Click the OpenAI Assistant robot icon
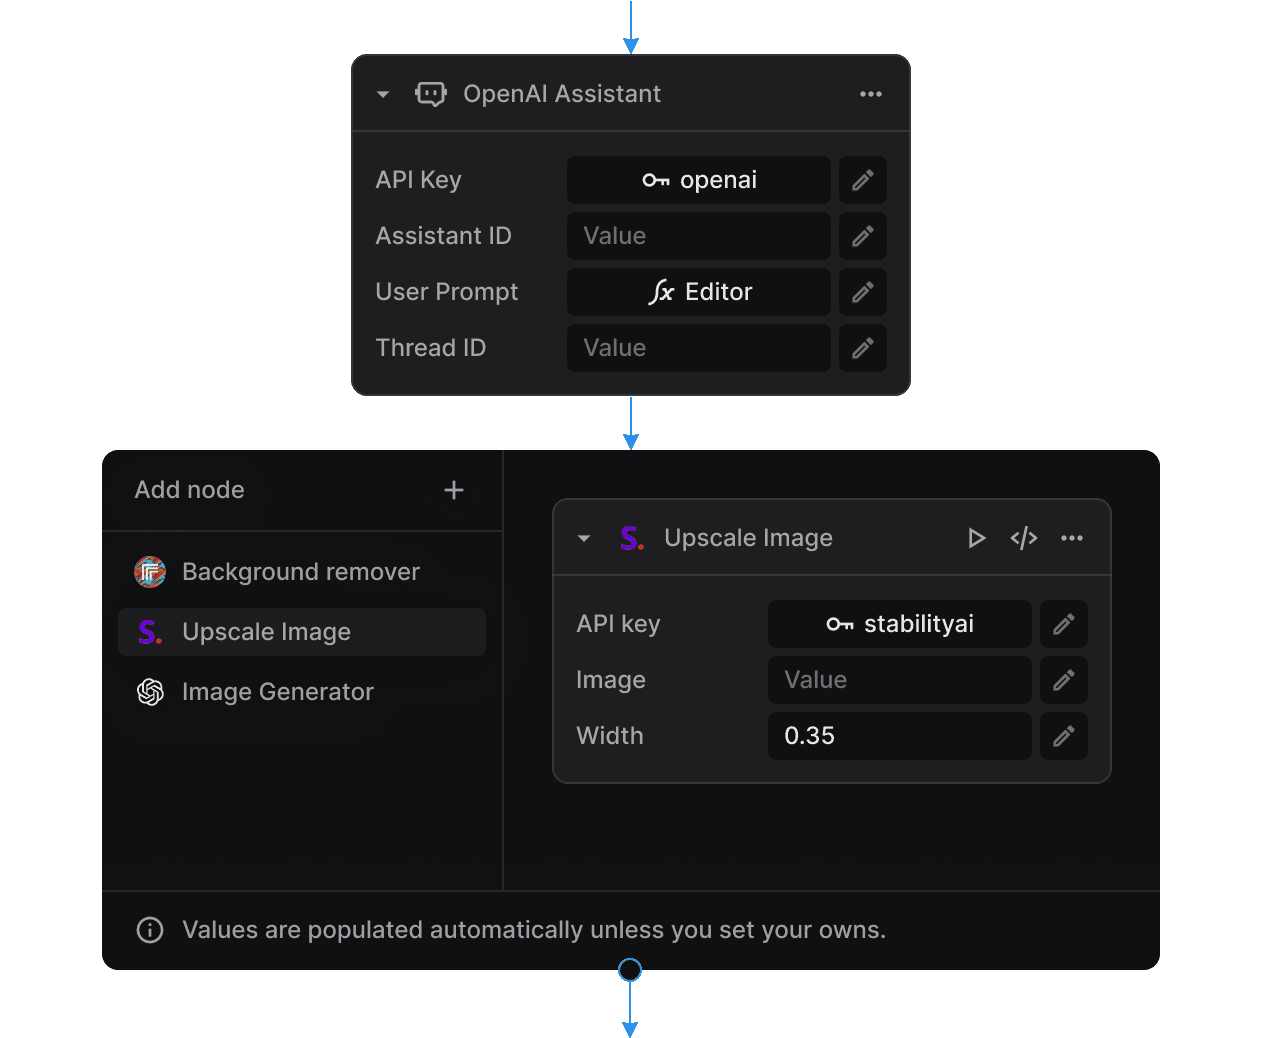 coord(431,93)
